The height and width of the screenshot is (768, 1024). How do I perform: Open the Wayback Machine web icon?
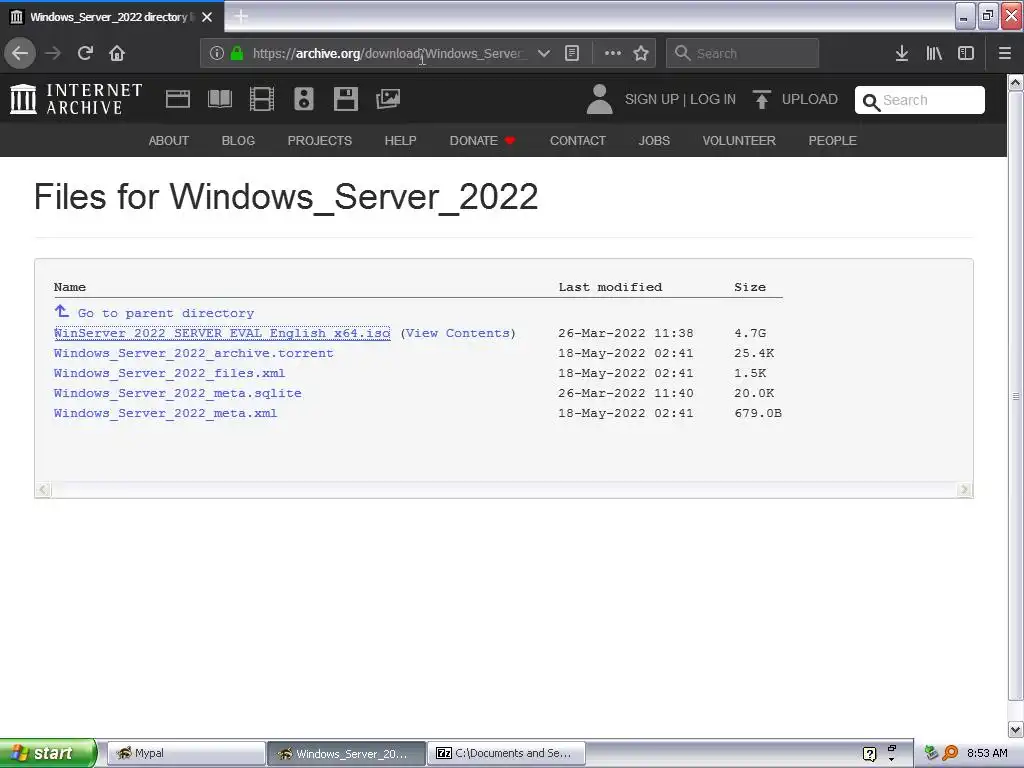pos(178,99)
